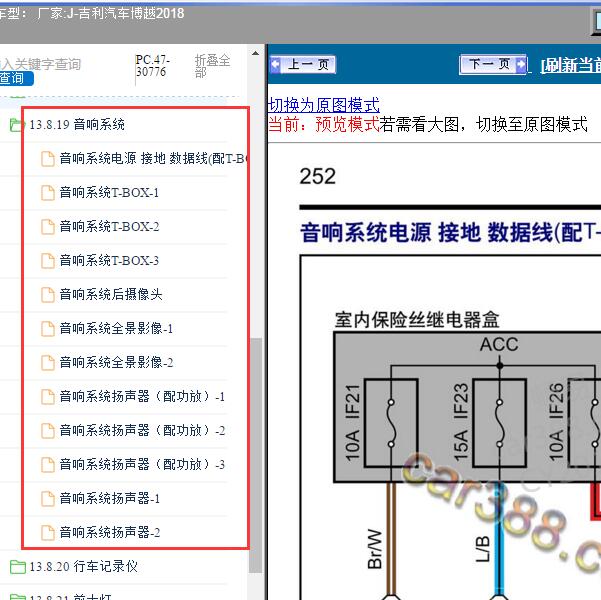Go to previous page with 上一页 button
The width and height of the screenshot is (601, 600).
303,64
